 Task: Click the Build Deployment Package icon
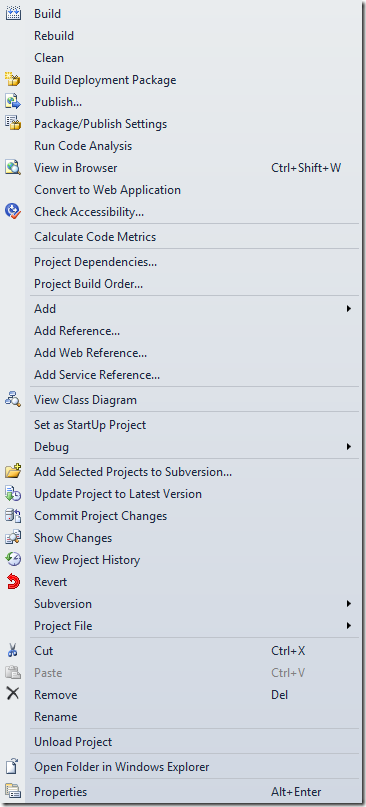coord(13,80)
